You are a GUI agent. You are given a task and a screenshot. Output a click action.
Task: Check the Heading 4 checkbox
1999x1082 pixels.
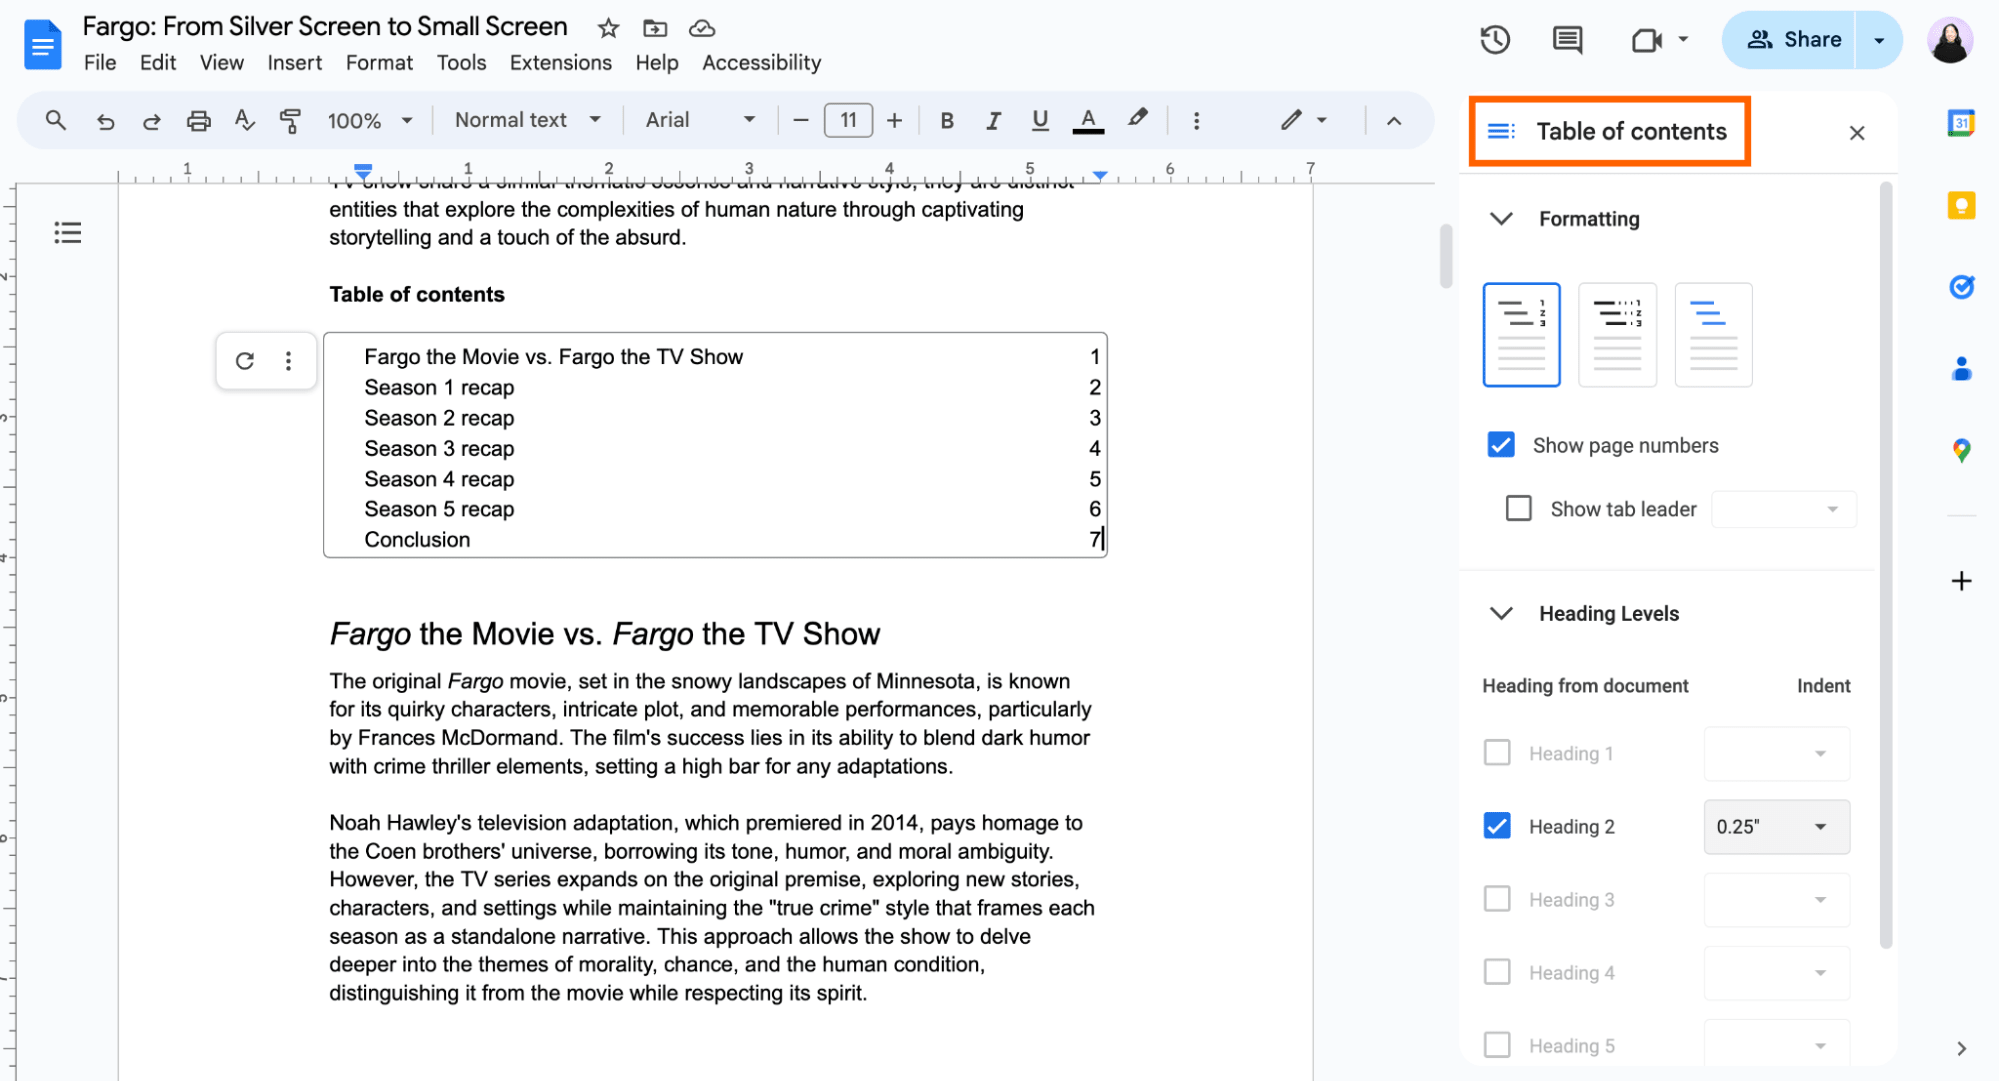point(1497,972)
